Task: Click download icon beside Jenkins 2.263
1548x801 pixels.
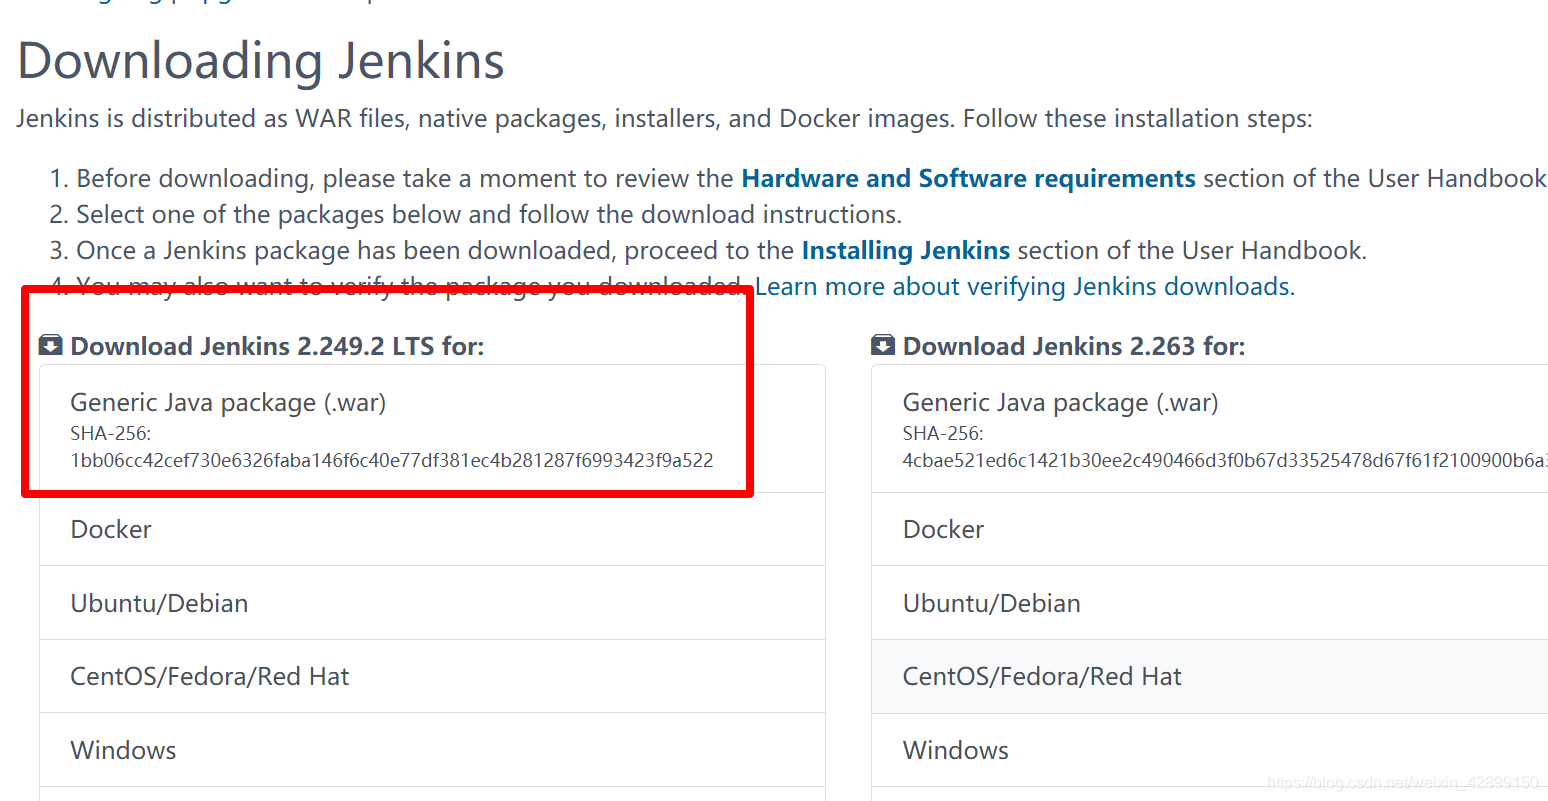Action: click(882, 346)
